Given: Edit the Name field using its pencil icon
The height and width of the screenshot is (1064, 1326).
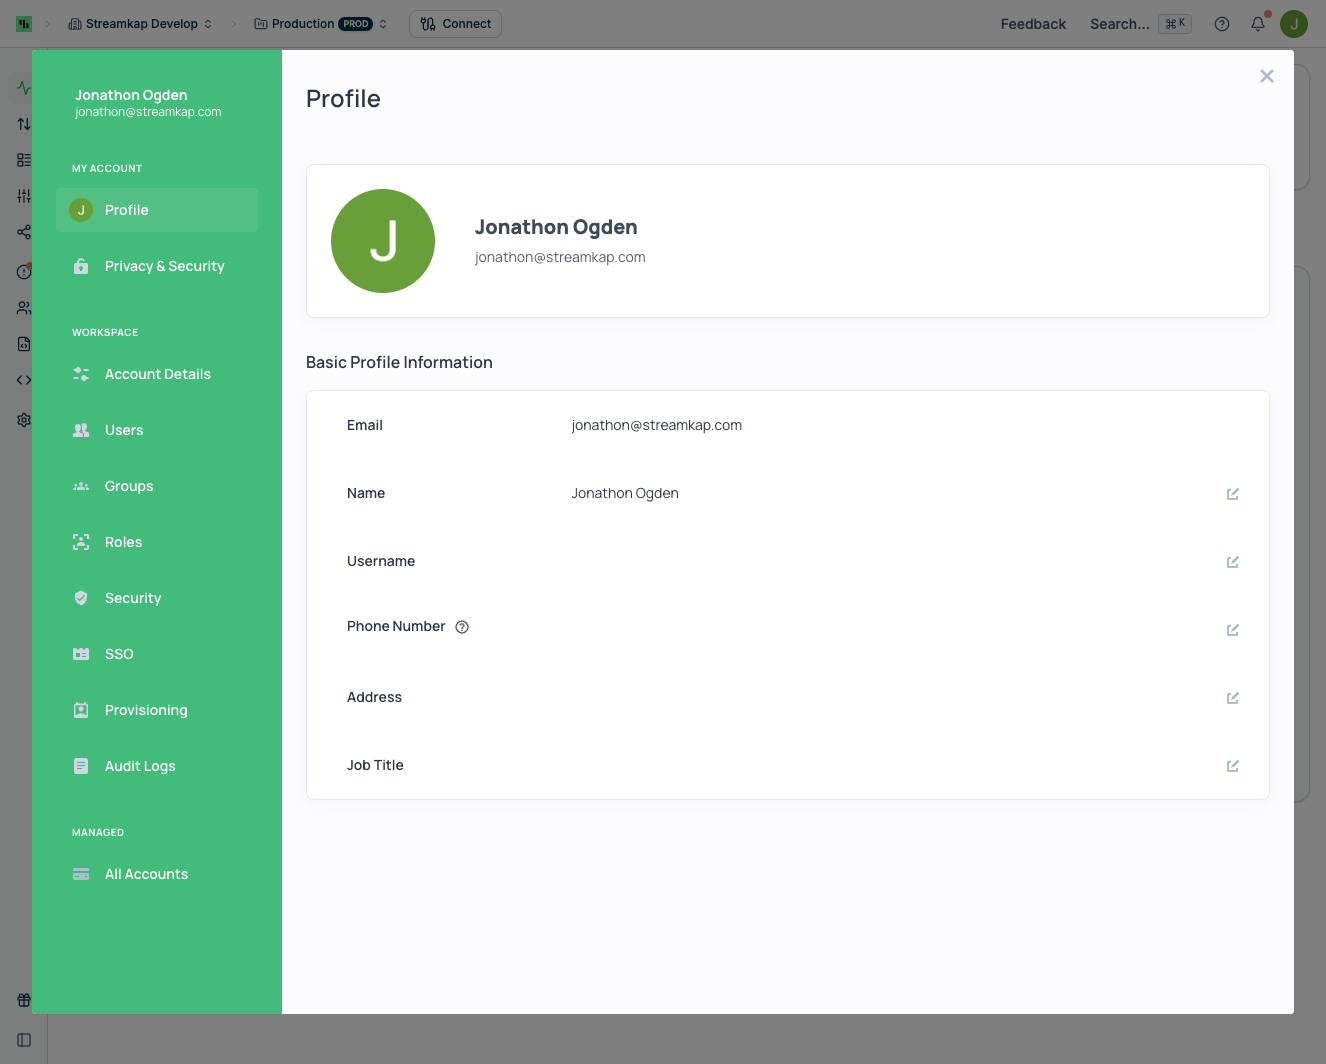Looking at the screenshot, I should pyautogui.click(x=1232, y=493).
